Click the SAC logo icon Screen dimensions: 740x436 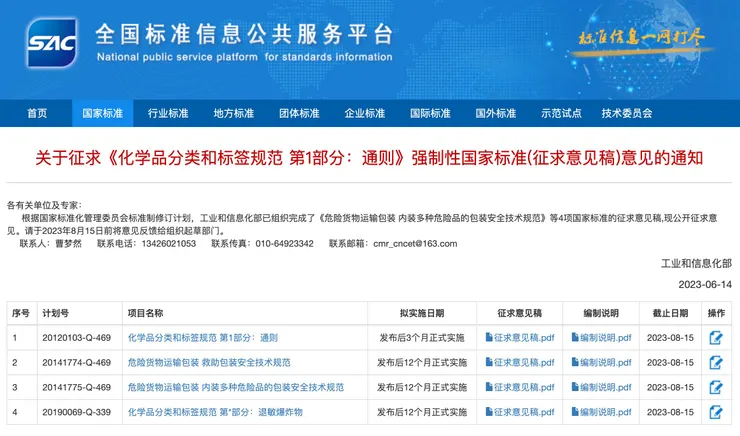pyautogui.click(x=52, y=43)
